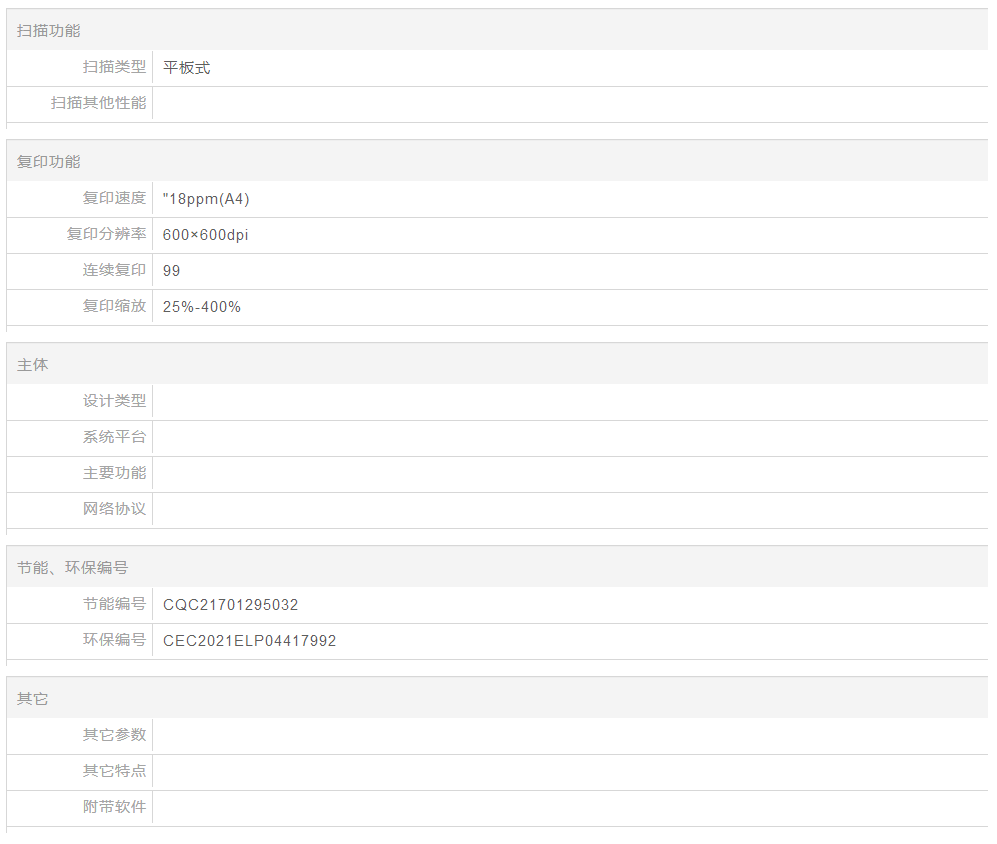Click the 扫描其他性能 row label
This screenshot has width=997, height=844.
tap(98, 103)
